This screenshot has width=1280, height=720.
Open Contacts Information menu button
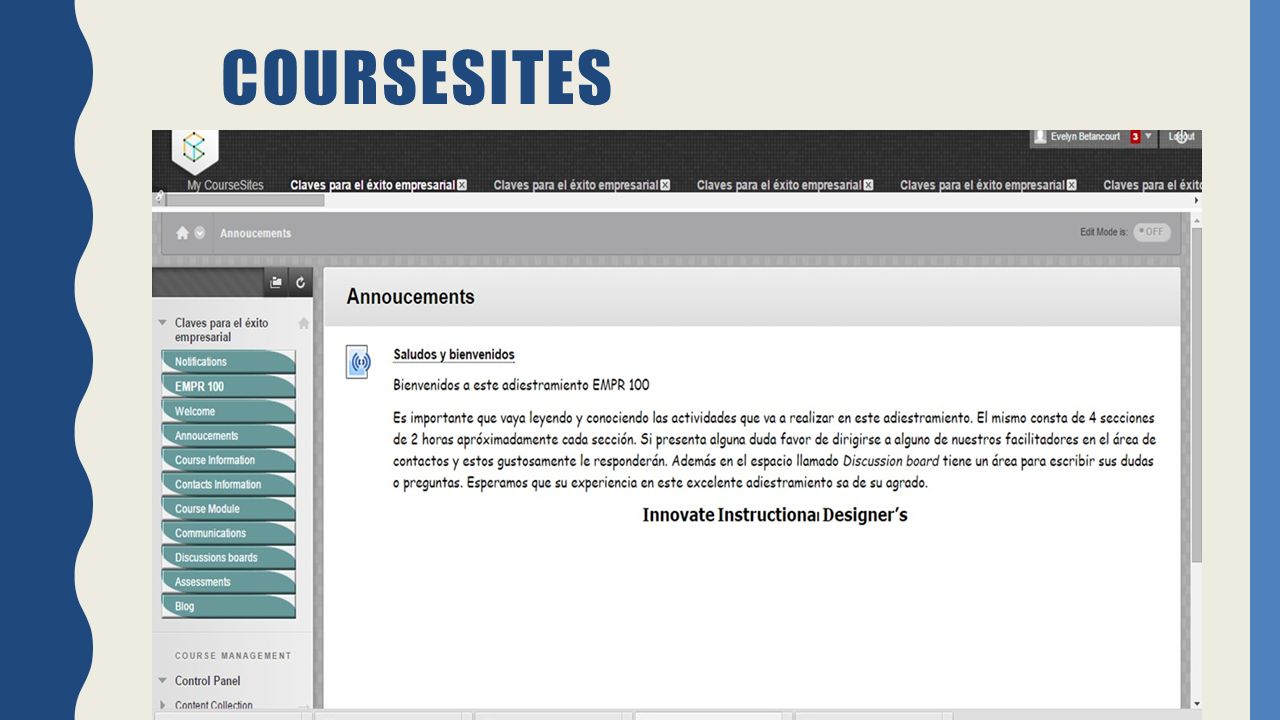point(228,484)
